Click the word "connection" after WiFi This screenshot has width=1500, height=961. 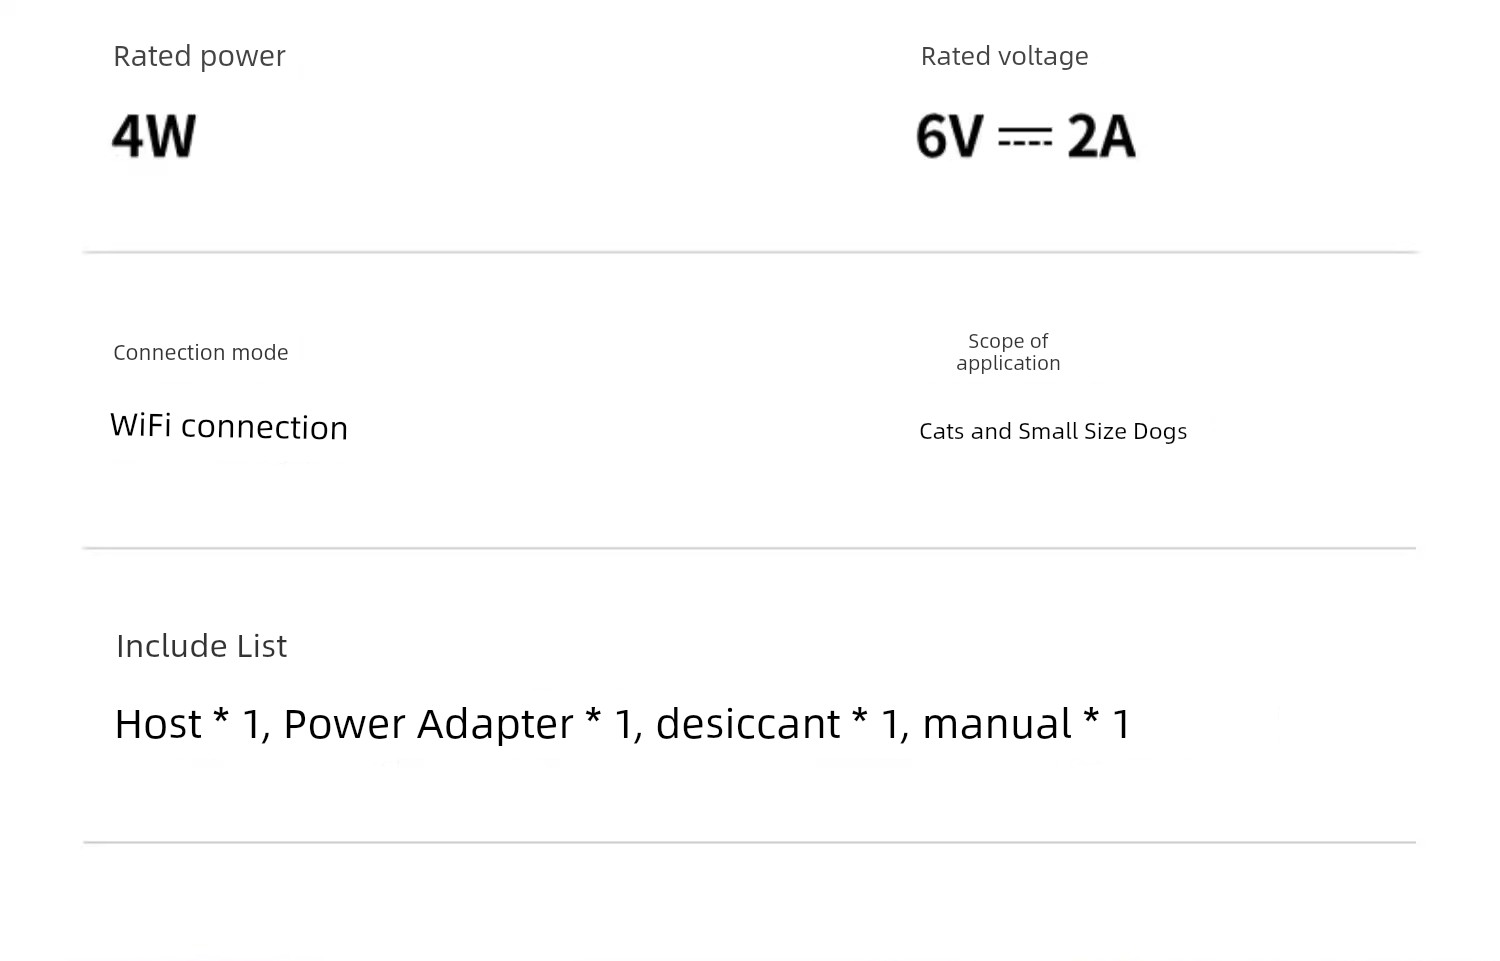coord(264,427)
